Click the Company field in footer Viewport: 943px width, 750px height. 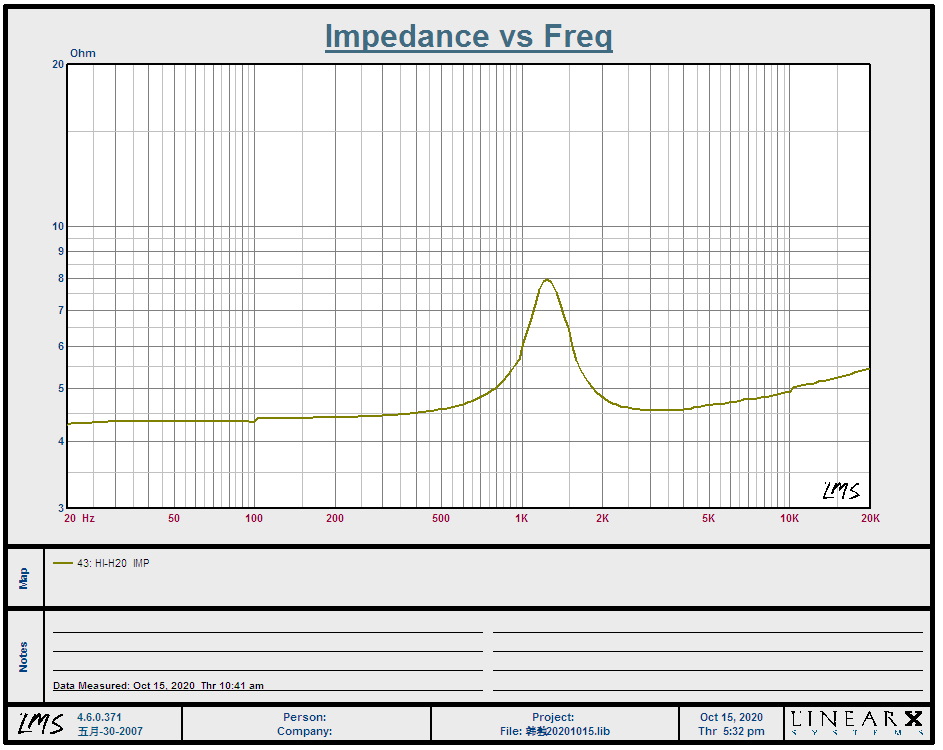pos(305,731)
